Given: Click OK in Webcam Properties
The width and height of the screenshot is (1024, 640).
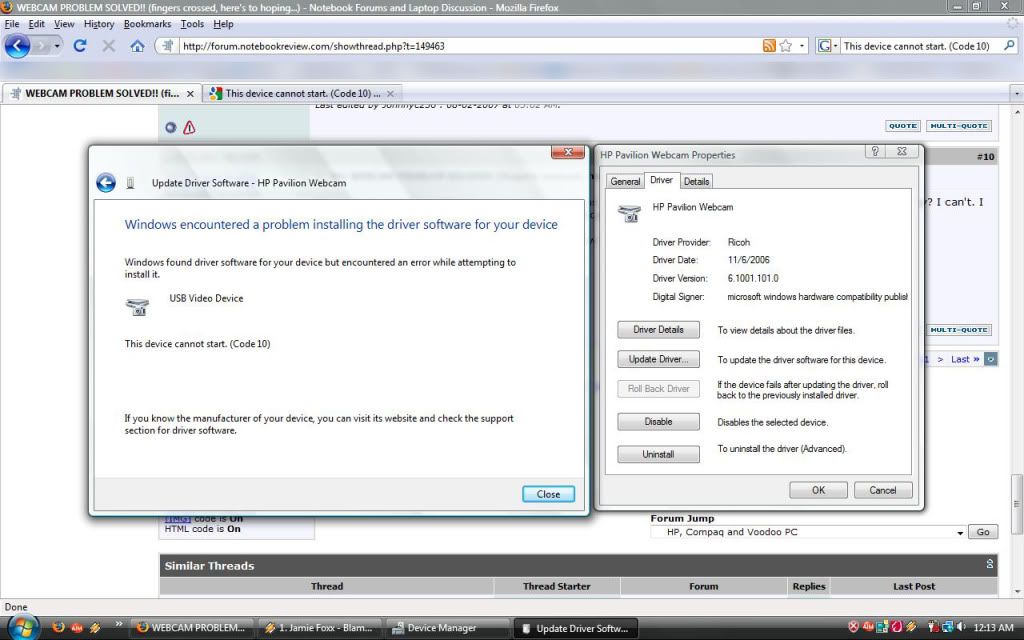Looking at the screenshot, I should tap(818, 490).
